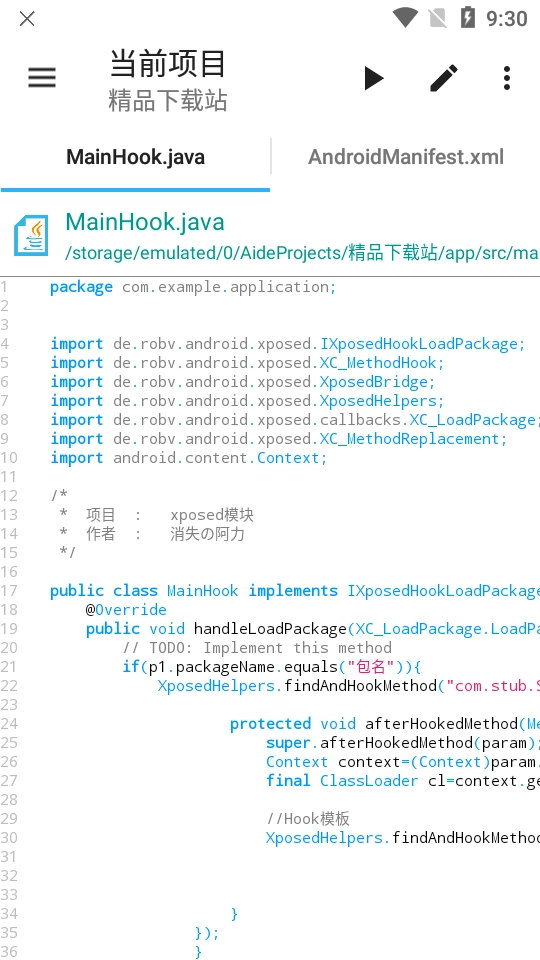Tap the battery status icon
Viewport: 540px width, 960px height.
pos(467,18)
